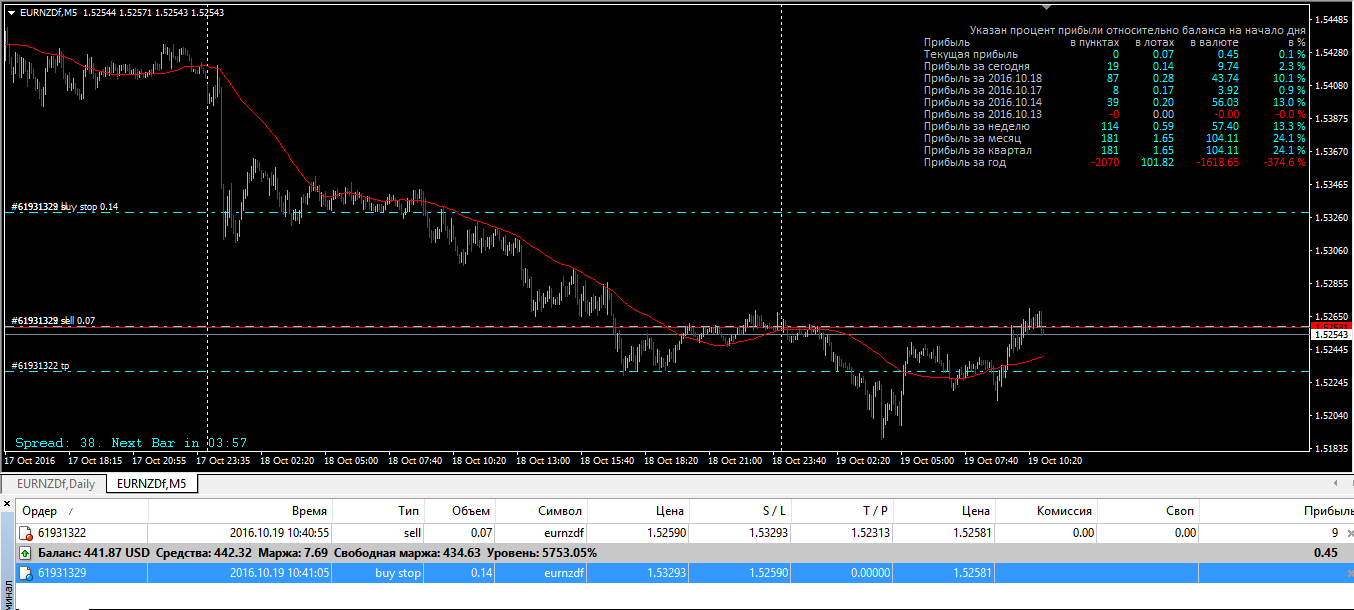1354x610 pixels.
Task: Click the '18 Oct 23:40' time axis label
Action: (x=799, y=461)
